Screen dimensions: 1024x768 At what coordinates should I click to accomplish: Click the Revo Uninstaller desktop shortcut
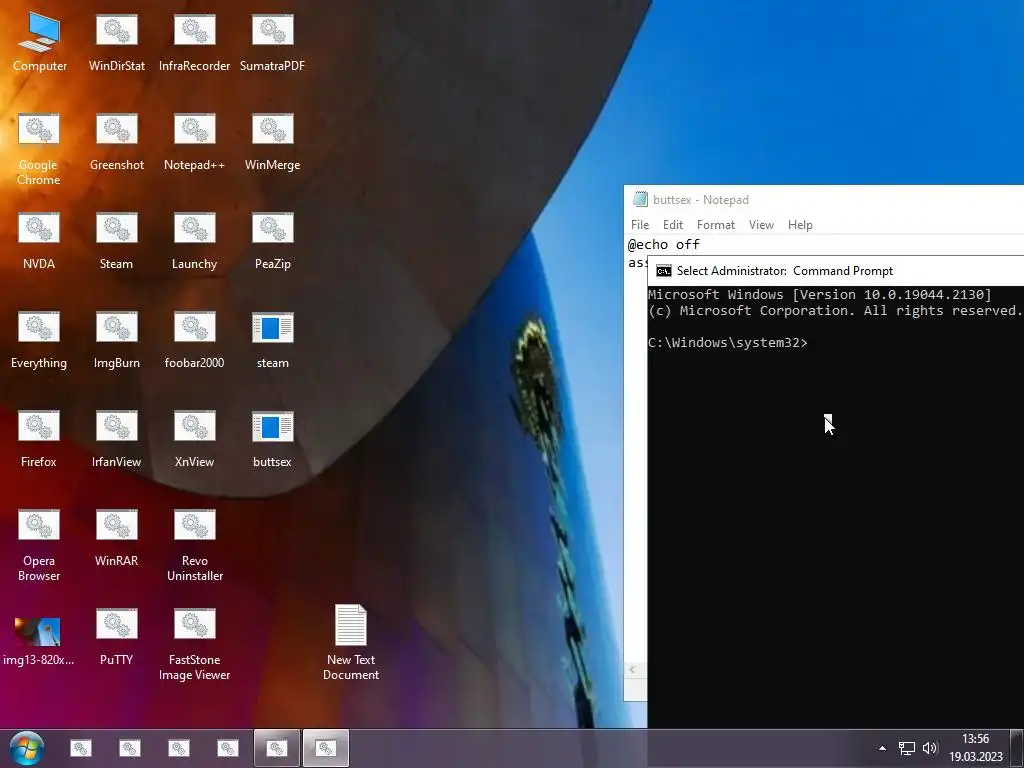pyautogui.click(x=195, y=545)
